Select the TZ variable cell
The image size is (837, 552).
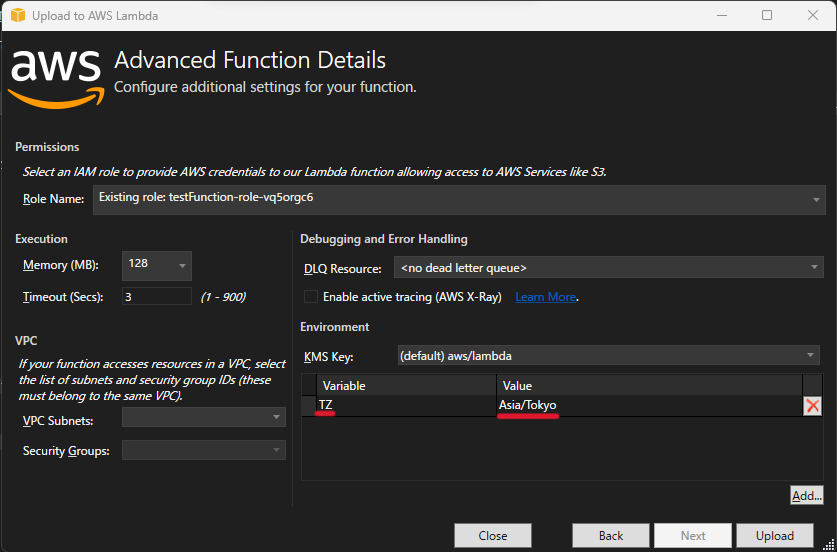pyautogui.click(x=406, y=406)
